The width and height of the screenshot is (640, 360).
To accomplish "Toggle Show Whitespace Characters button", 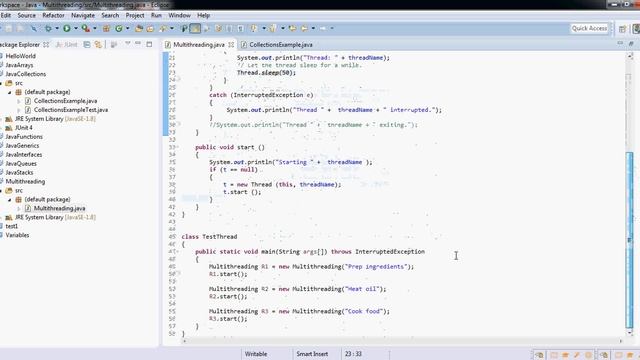I will [x=240, y=28].
